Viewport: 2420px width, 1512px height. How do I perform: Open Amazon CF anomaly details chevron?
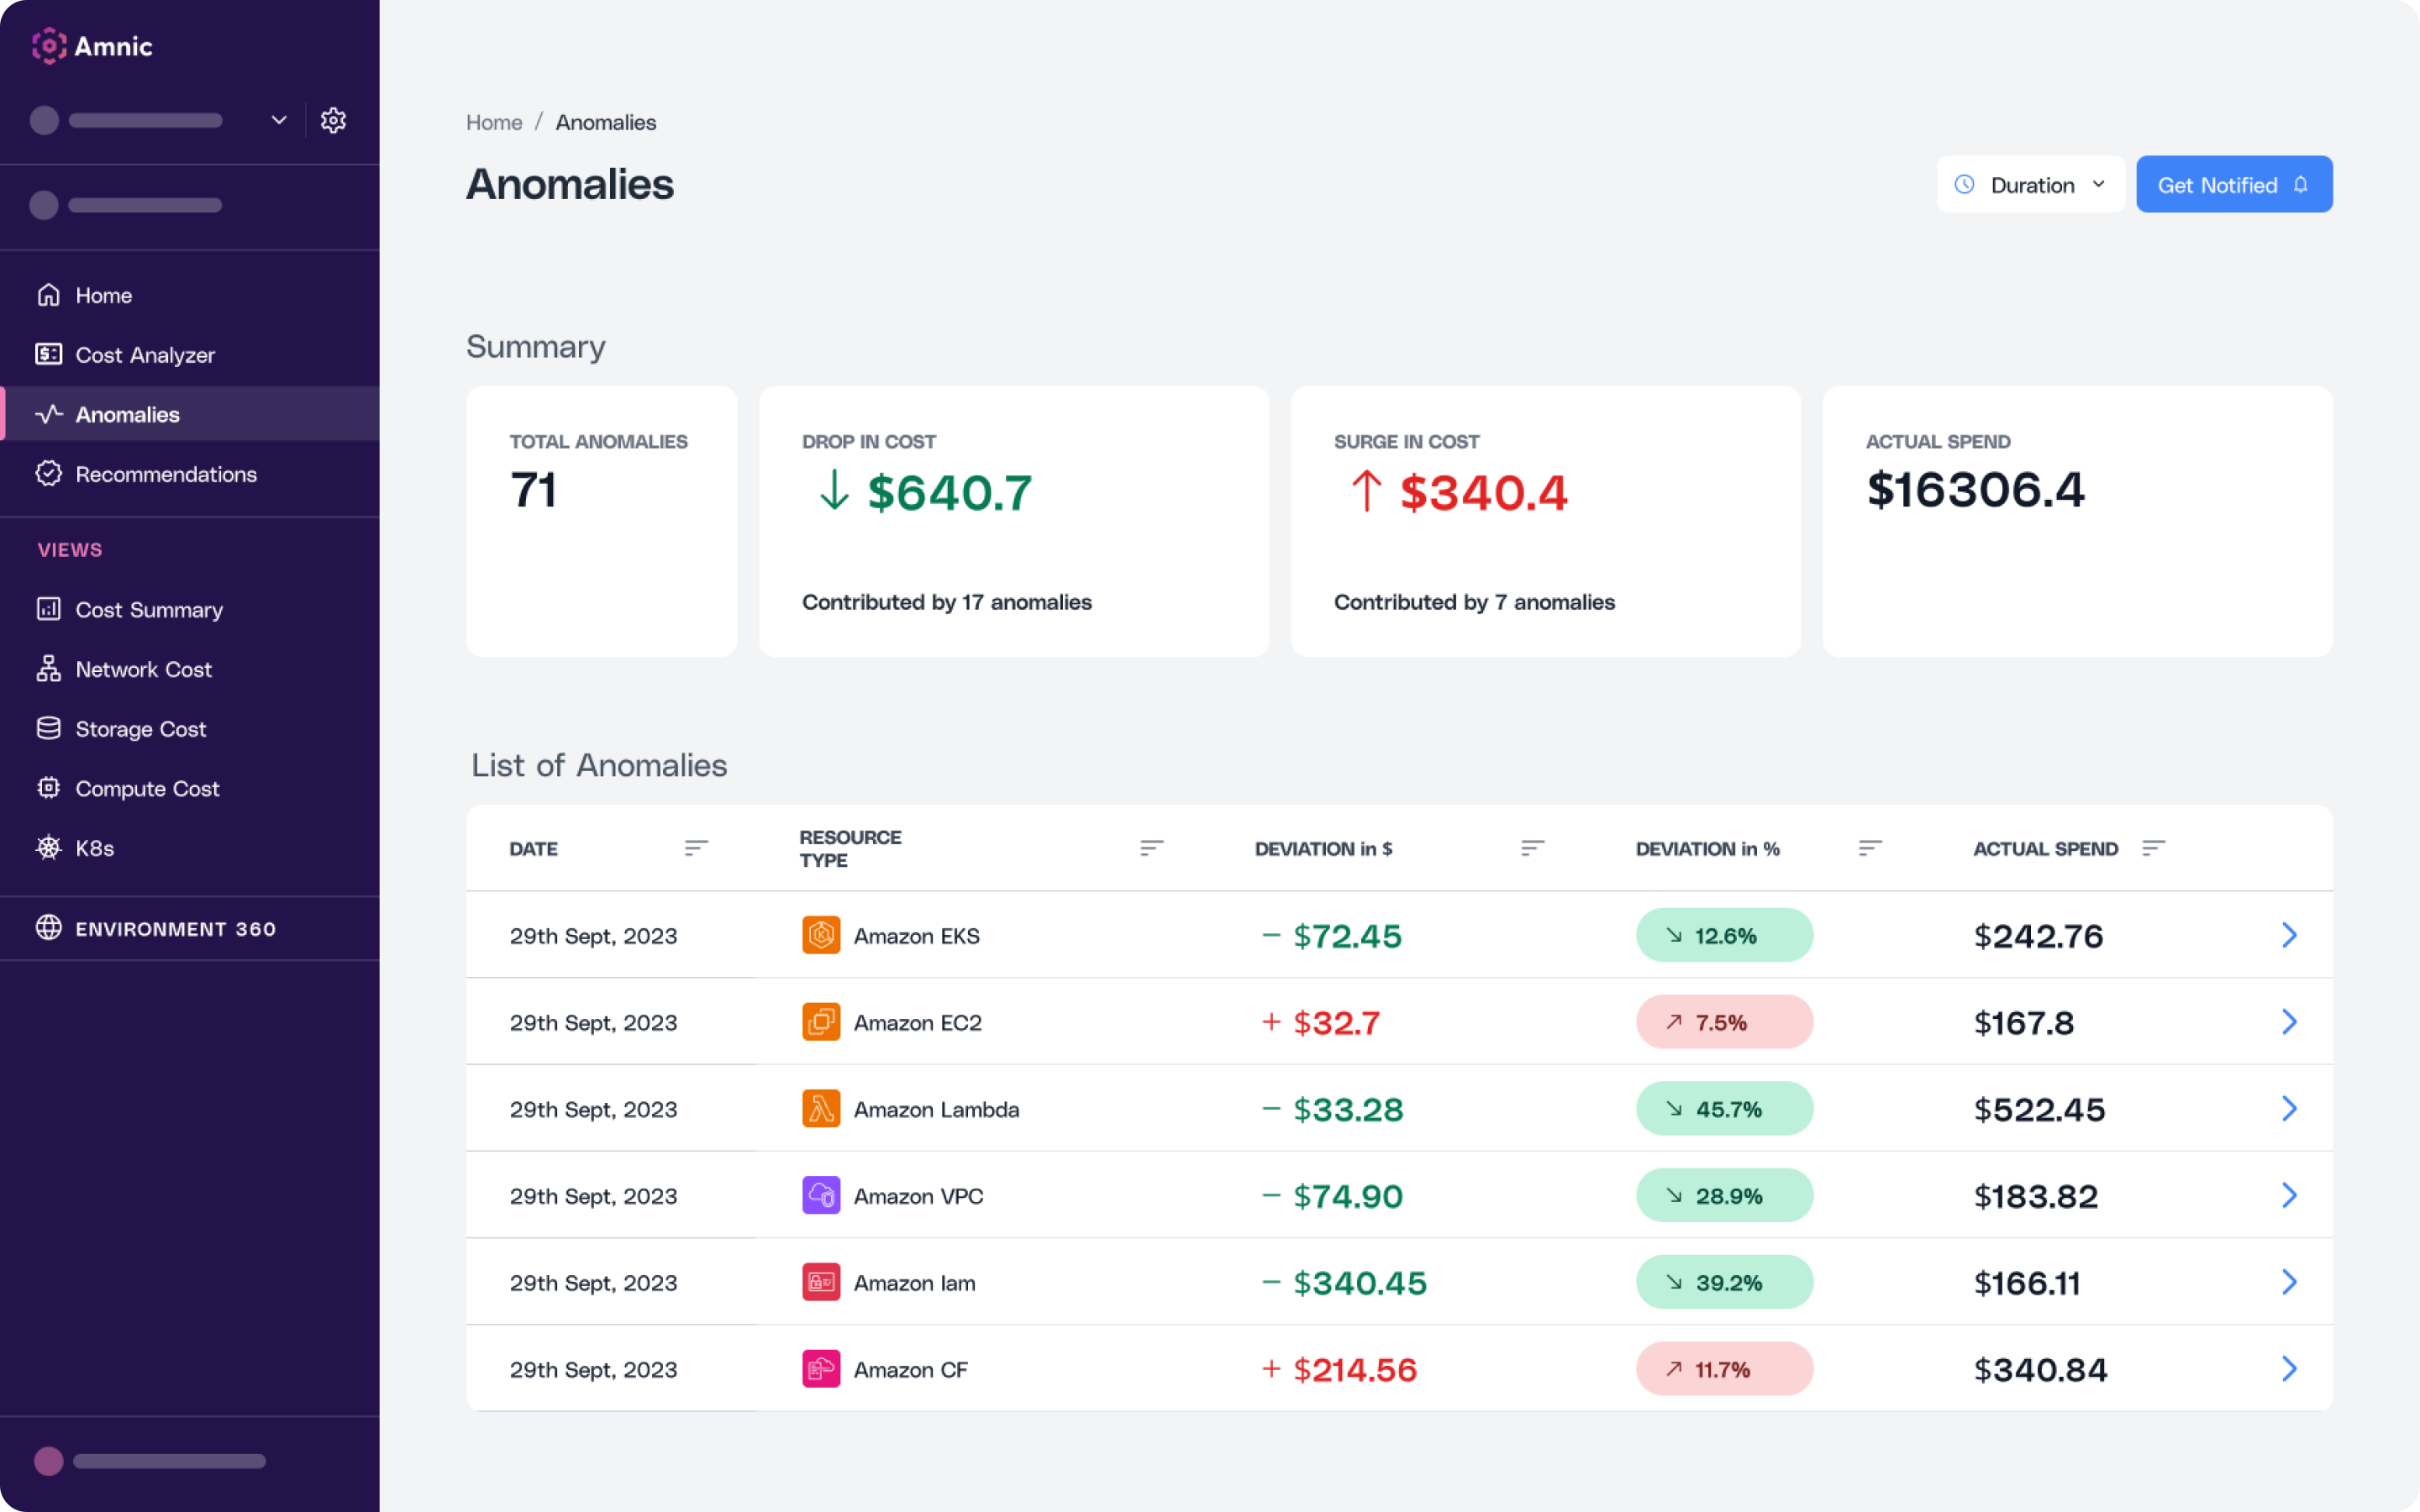[x=2289, y=1369]
